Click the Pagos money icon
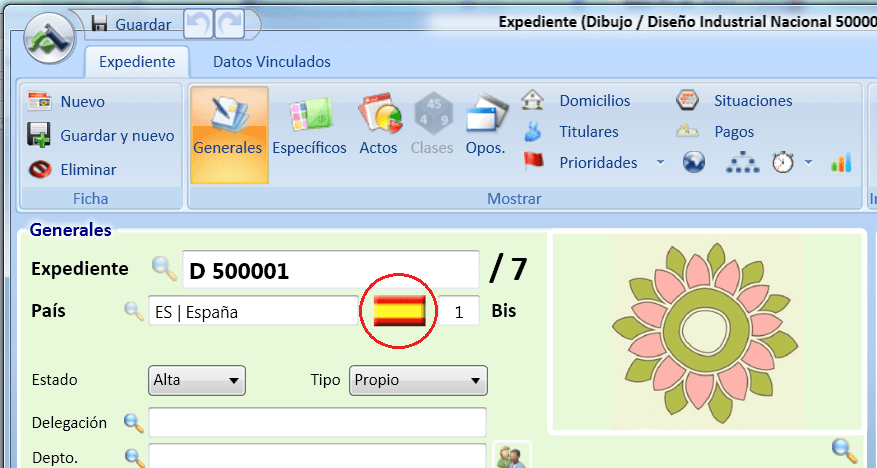The width and height of the screenshot is (877, 468). pos(687,132)
